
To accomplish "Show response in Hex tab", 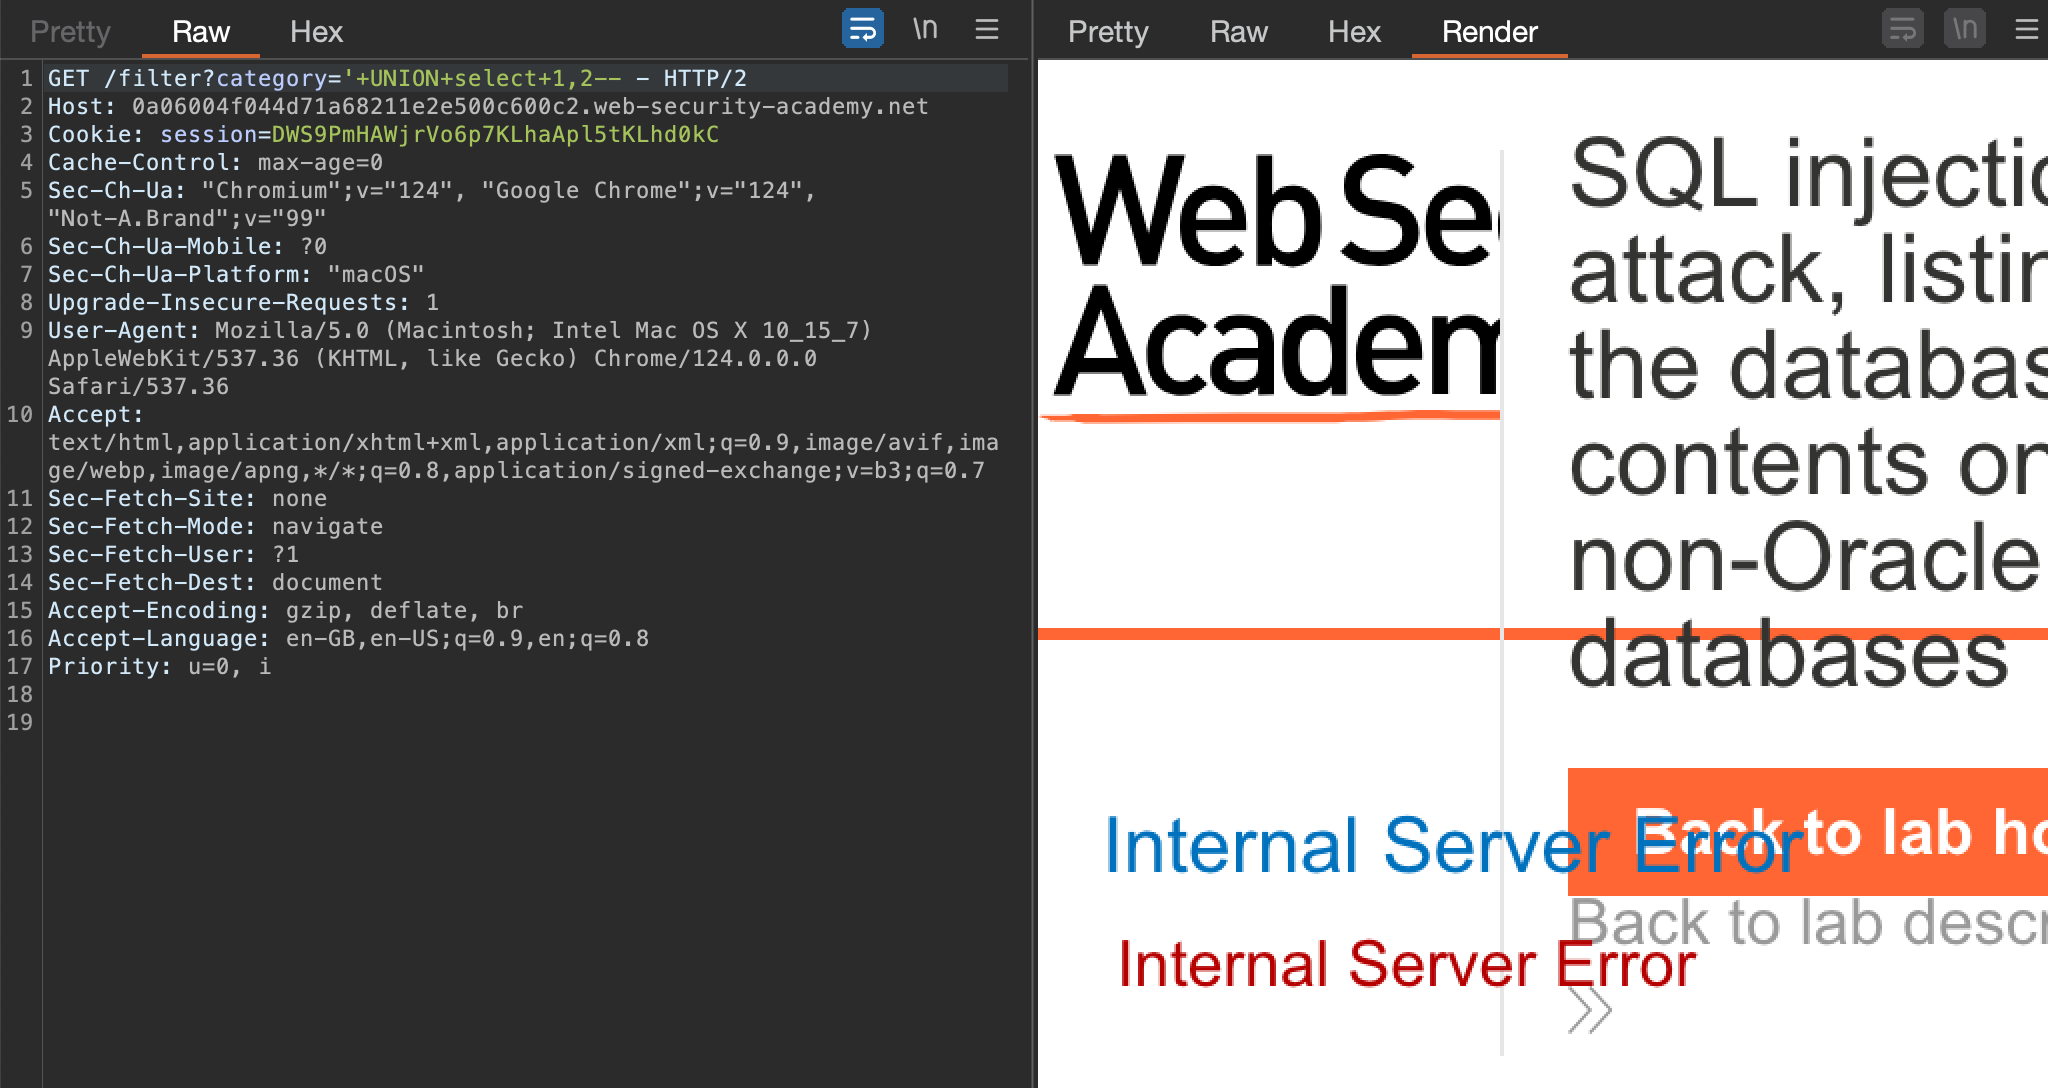I will (x=1354, y=32).
